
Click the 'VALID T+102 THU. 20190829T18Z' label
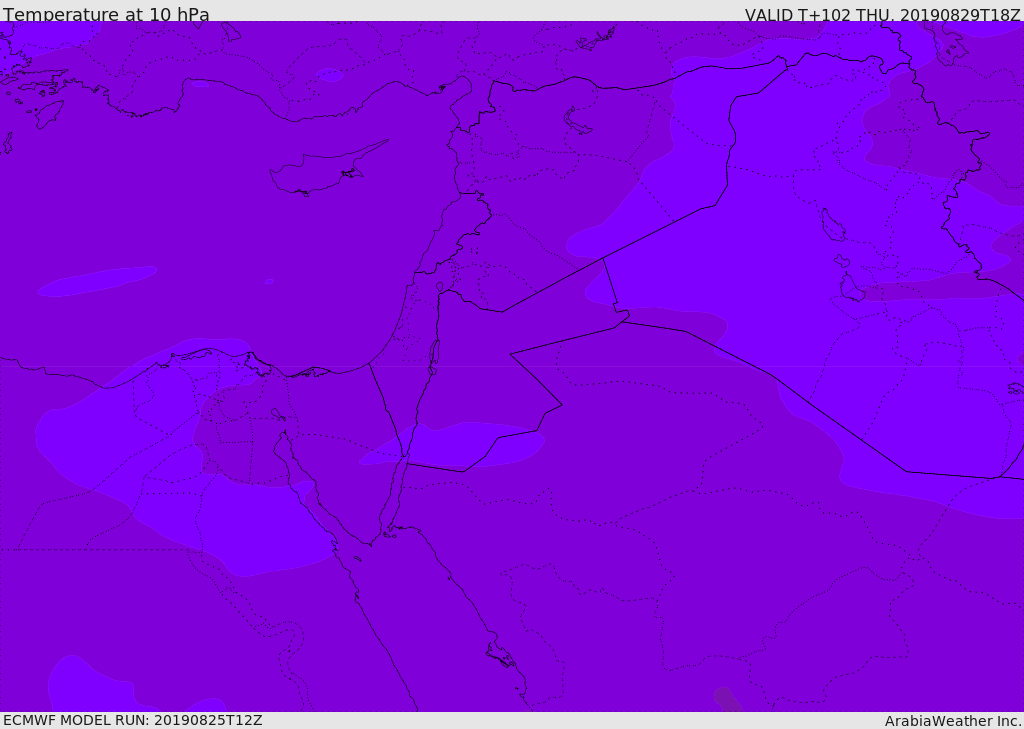[x=882, y=14]
